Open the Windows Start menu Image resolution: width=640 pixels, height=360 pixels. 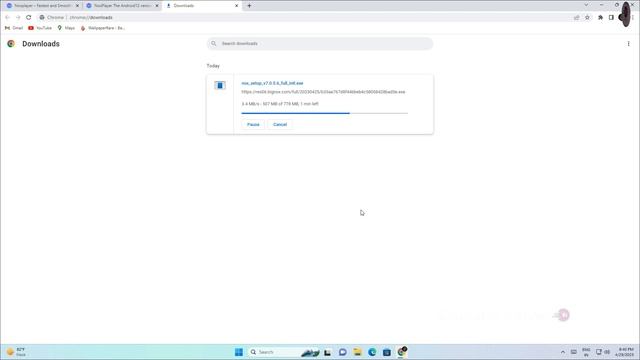point(239,352)
